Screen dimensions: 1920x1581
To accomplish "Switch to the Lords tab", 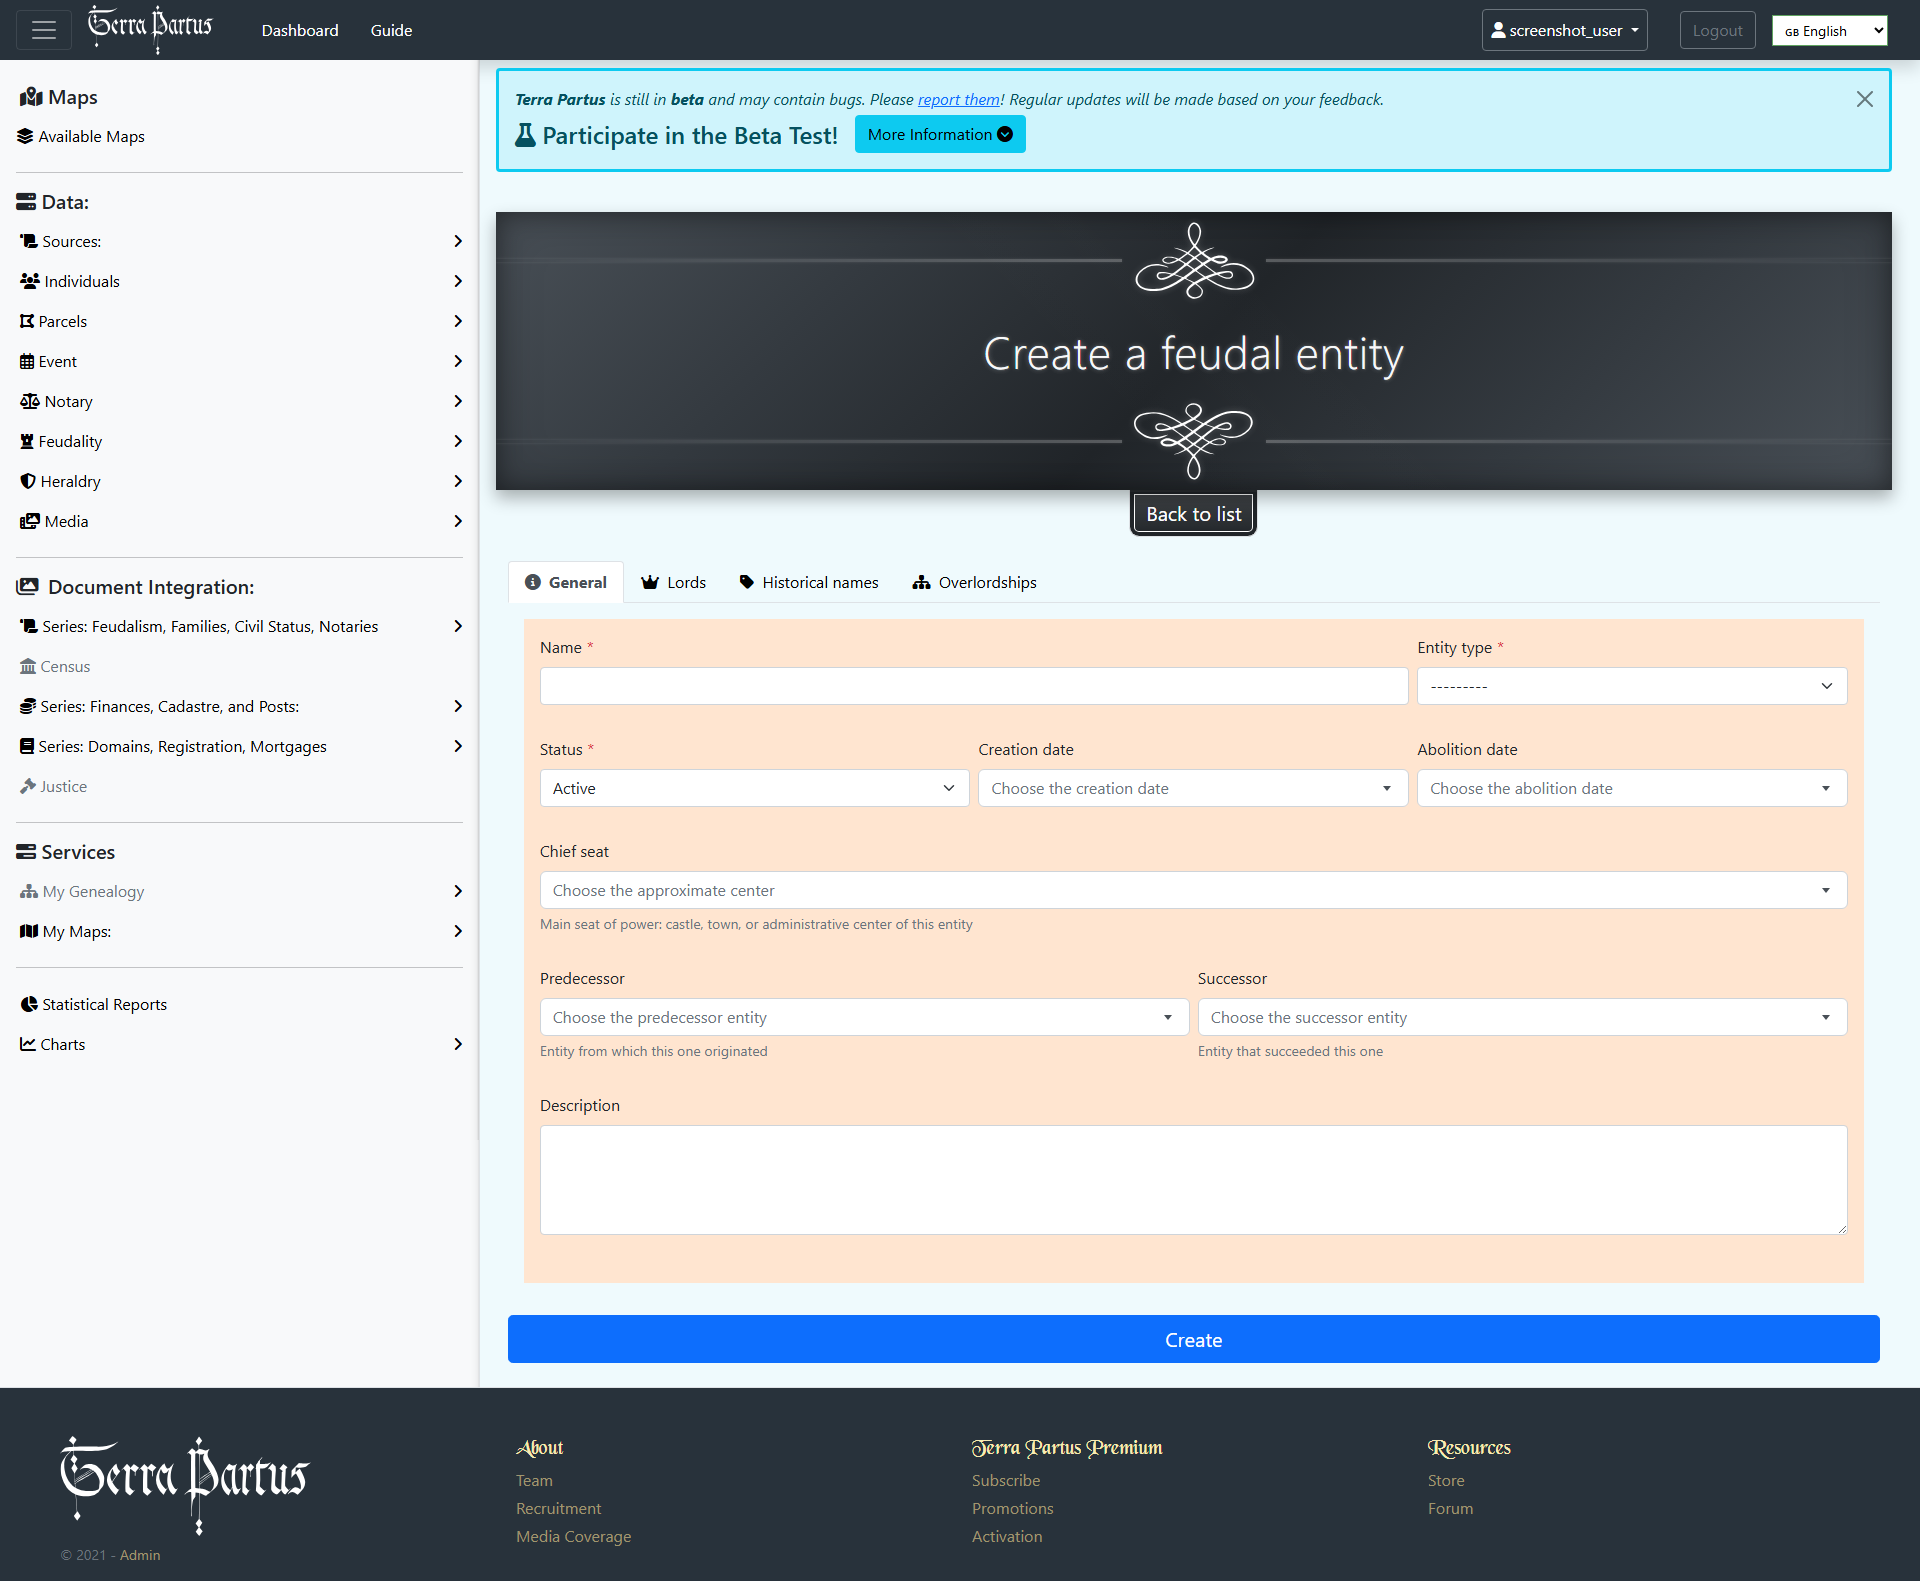I will click(674, 582).
